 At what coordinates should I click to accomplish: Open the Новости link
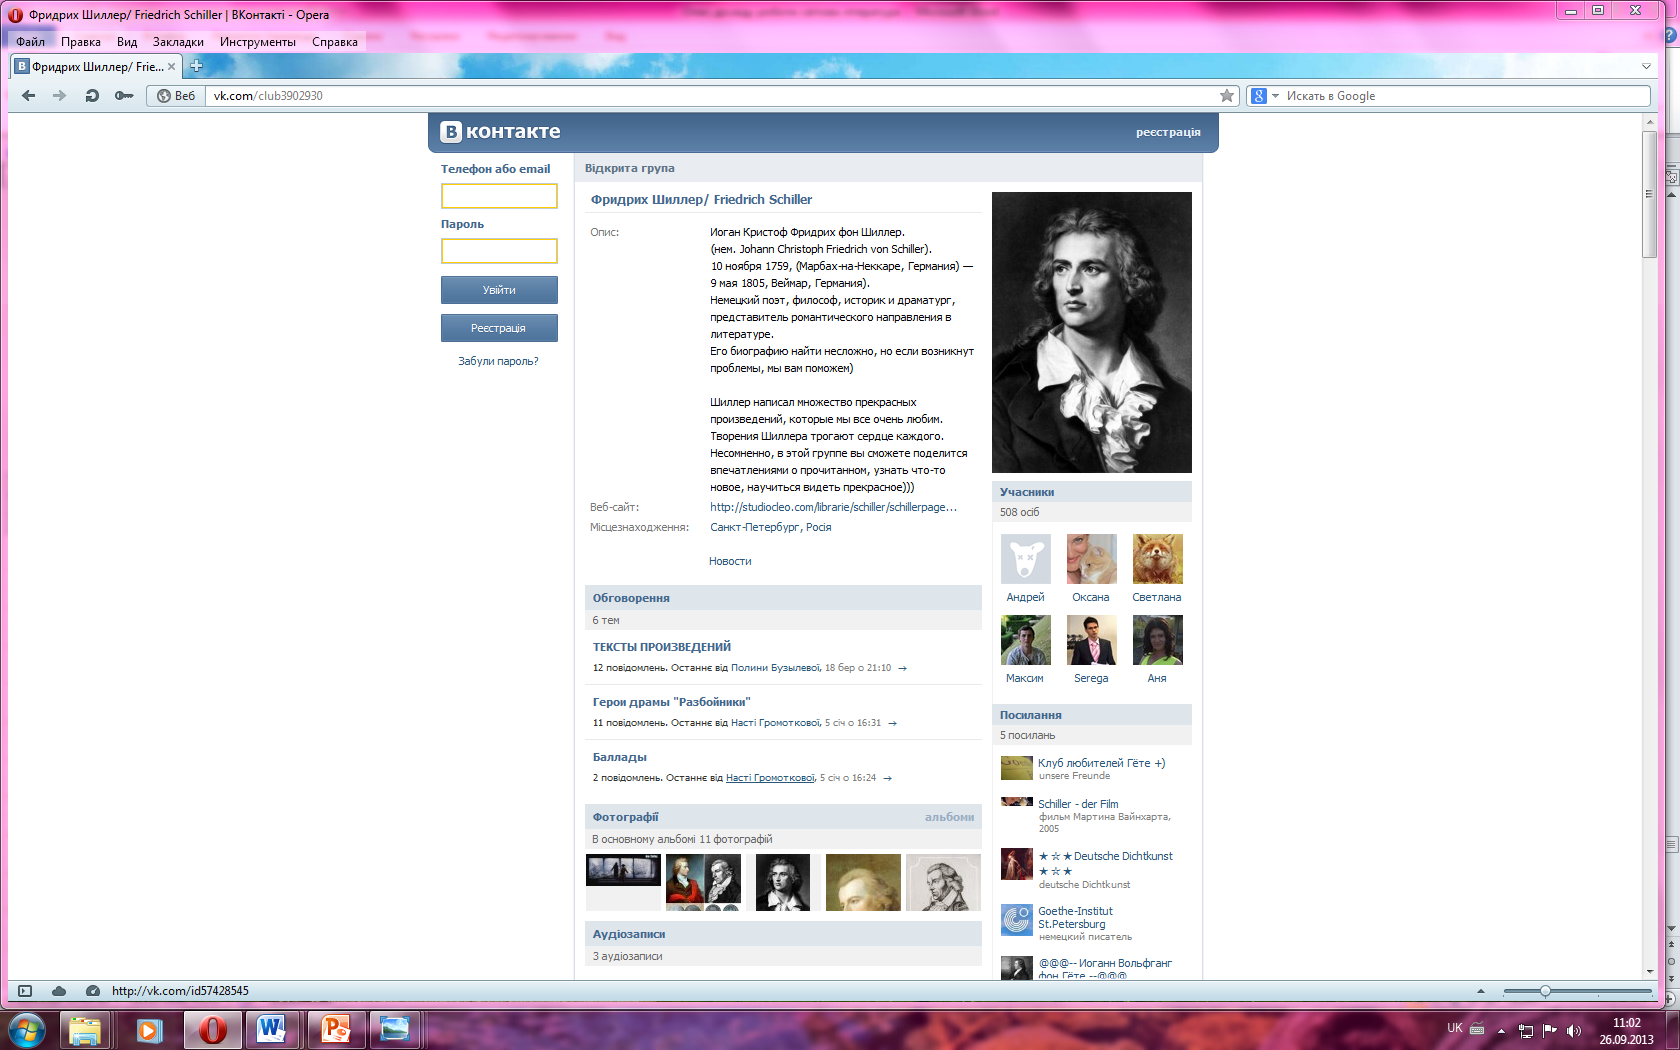pyautogui.click(x=730, y=561)
